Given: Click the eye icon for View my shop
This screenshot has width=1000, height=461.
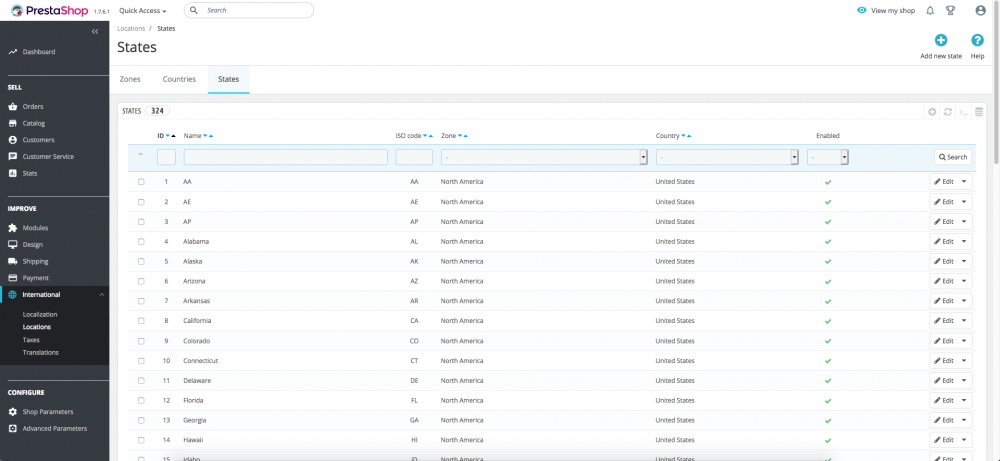Looking at the screenshot, I should 862,10.
